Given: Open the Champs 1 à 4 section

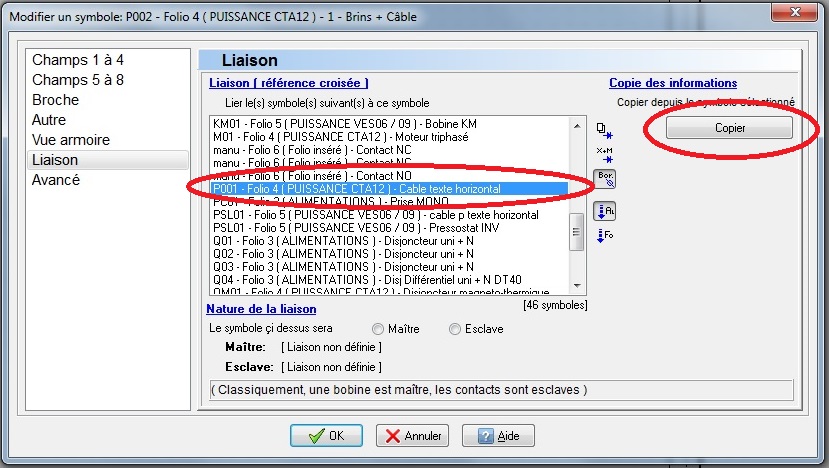Looking at the screenshot, I should click(x=78, y=60).
